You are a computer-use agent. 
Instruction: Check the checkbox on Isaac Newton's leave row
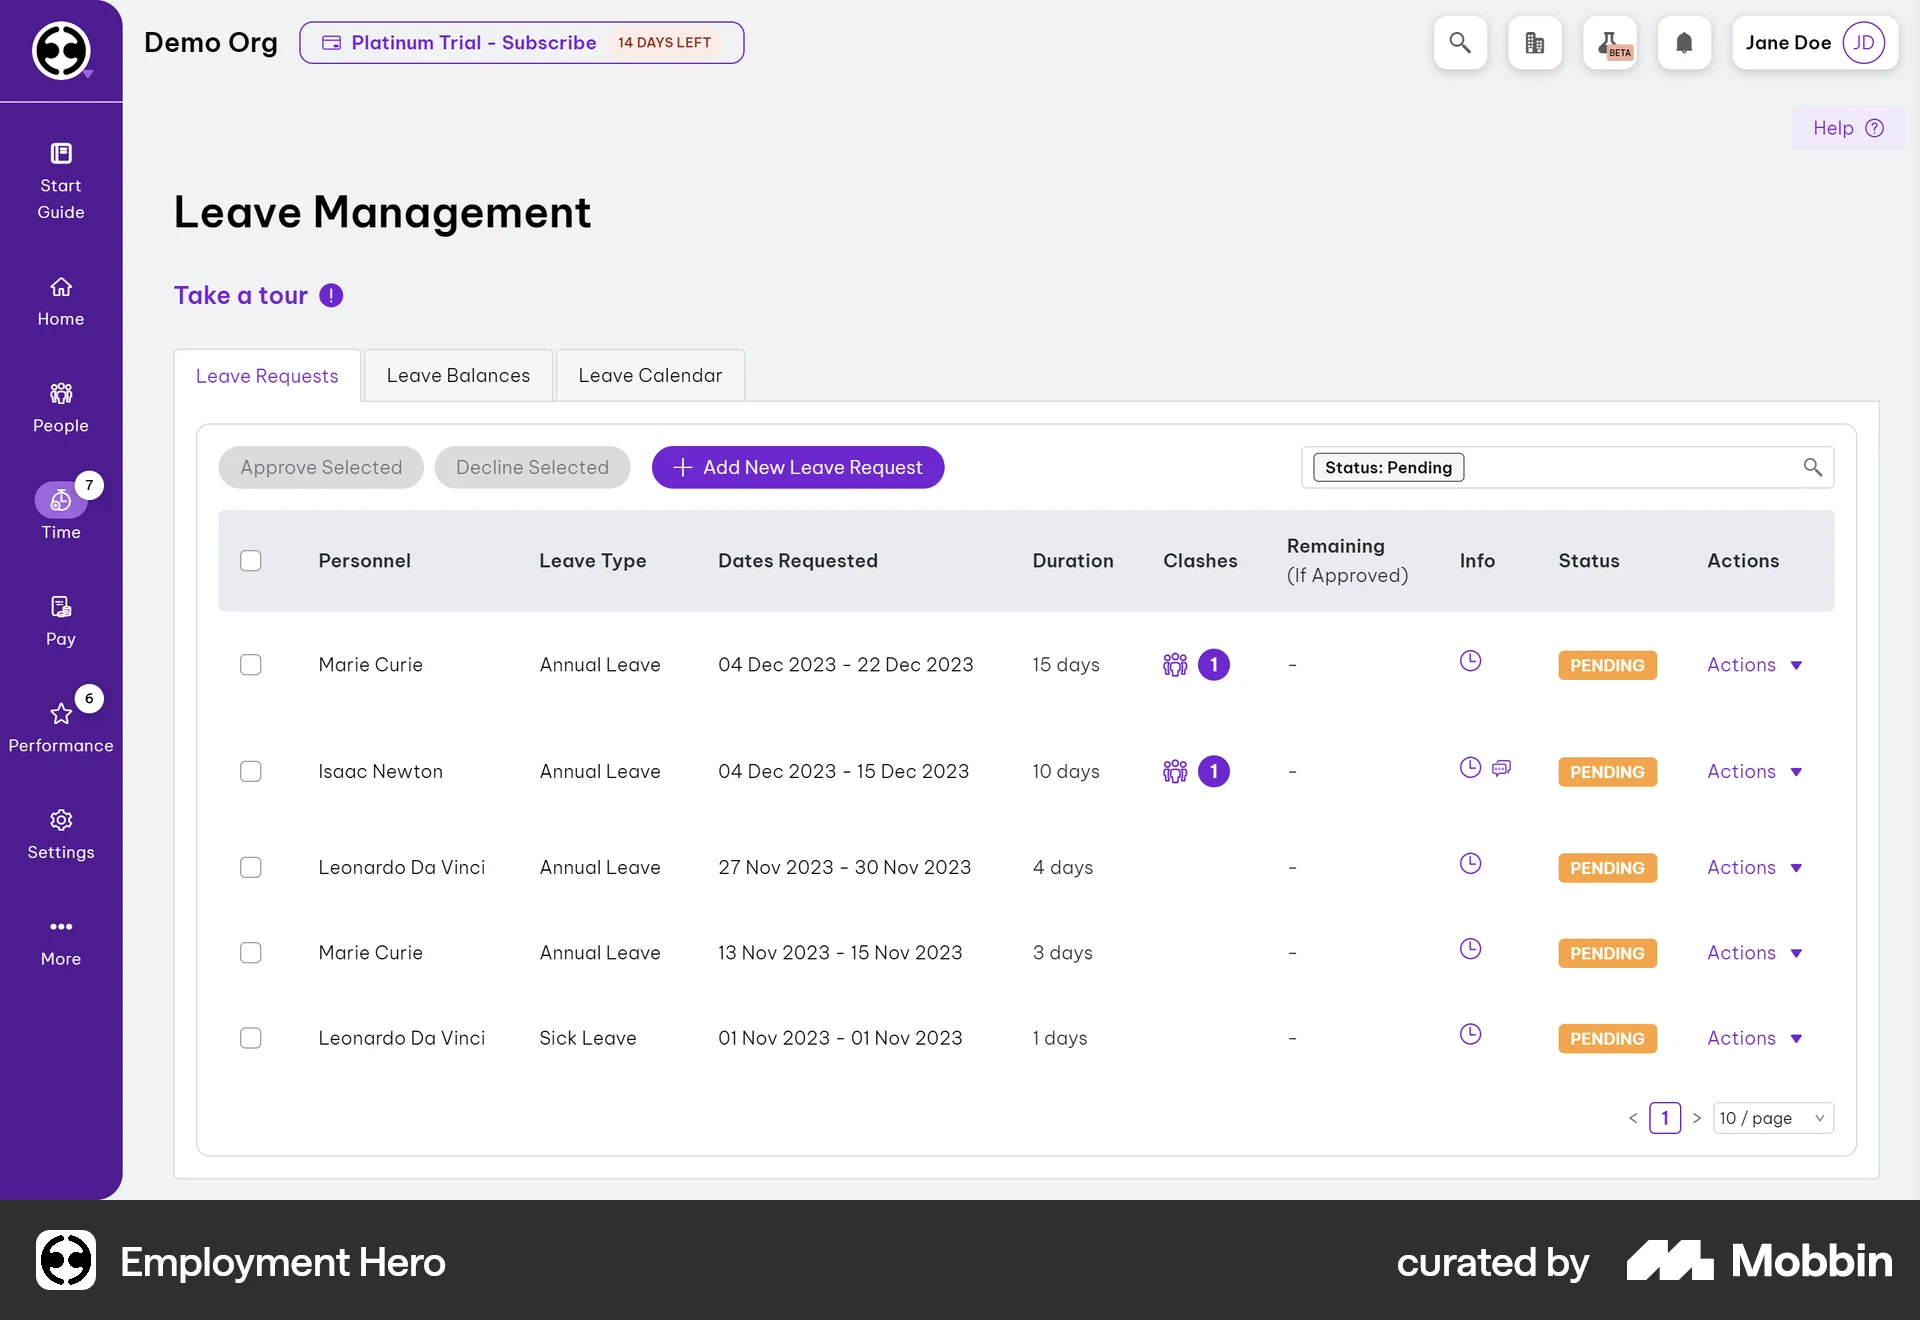[x=251, y=771]
